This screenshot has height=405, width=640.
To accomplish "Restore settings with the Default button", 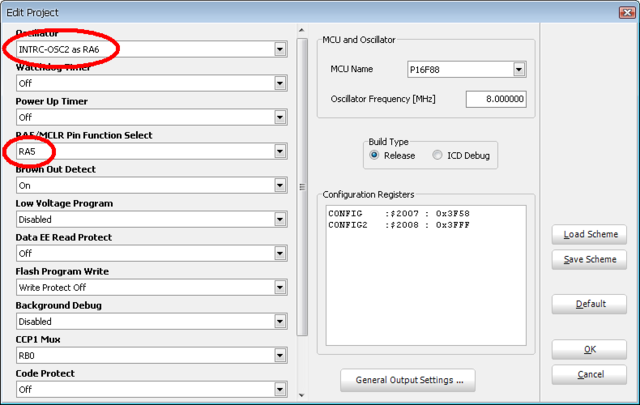I will [589, 304].
